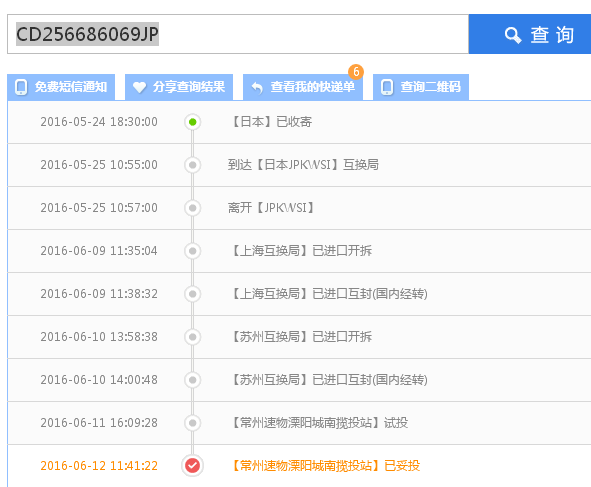Click the heart icon beside 分享查询结果

pyautogui.click(x=139, y=87)
